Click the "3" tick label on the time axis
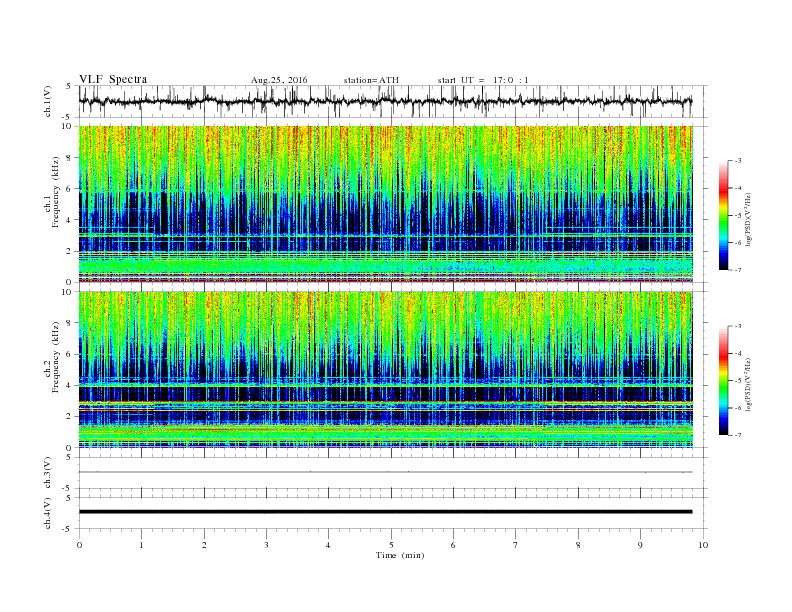 pyautogui.click(x=266, y=545)
